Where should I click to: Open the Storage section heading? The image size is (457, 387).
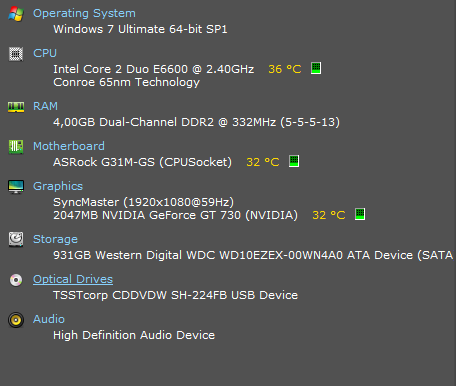[x=55, y=239]
